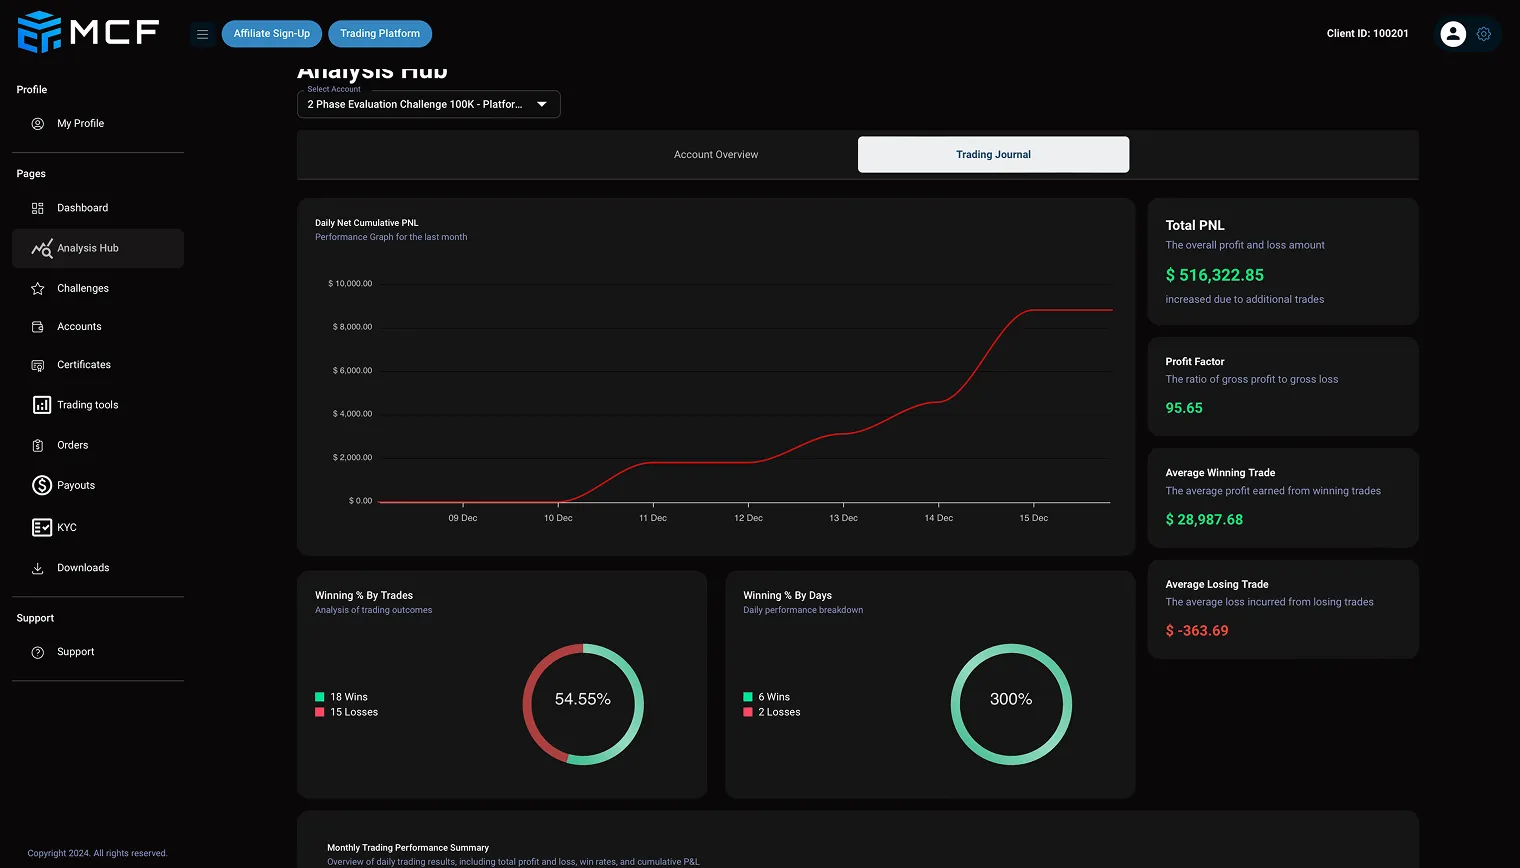Screen dimensions: 1520x868
Task: Open the Trading Platform button
Action: [380, 34]
